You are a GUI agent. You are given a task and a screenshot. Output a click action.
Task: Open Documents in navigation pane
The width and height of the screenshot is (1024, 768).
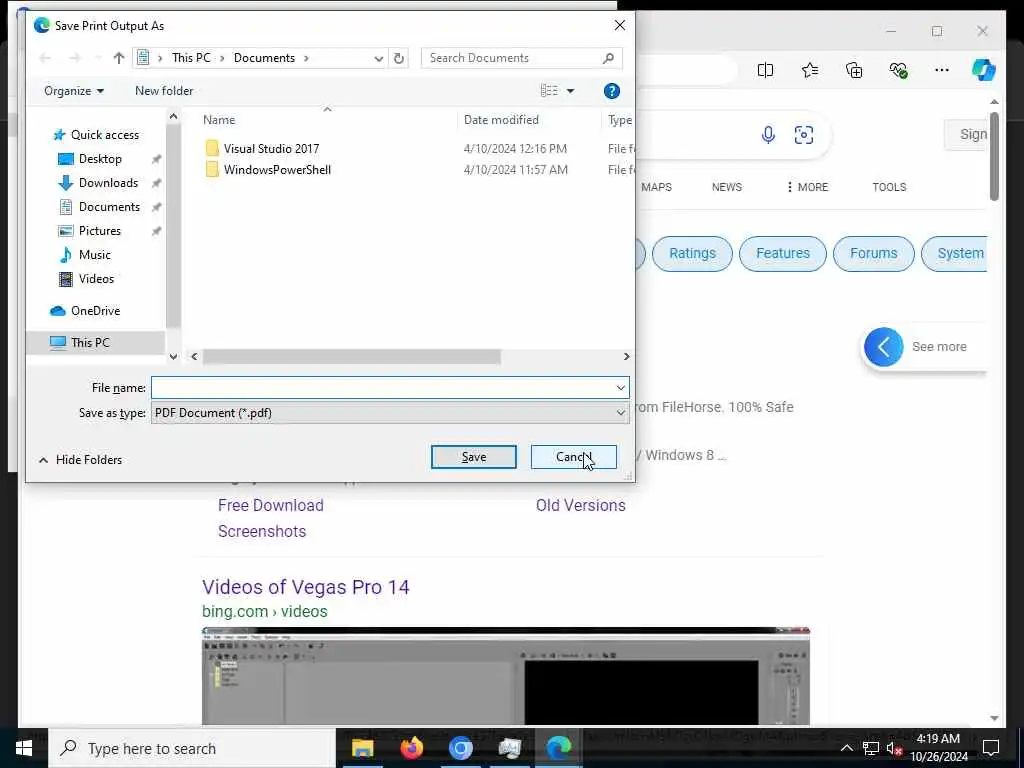[109, 207]
